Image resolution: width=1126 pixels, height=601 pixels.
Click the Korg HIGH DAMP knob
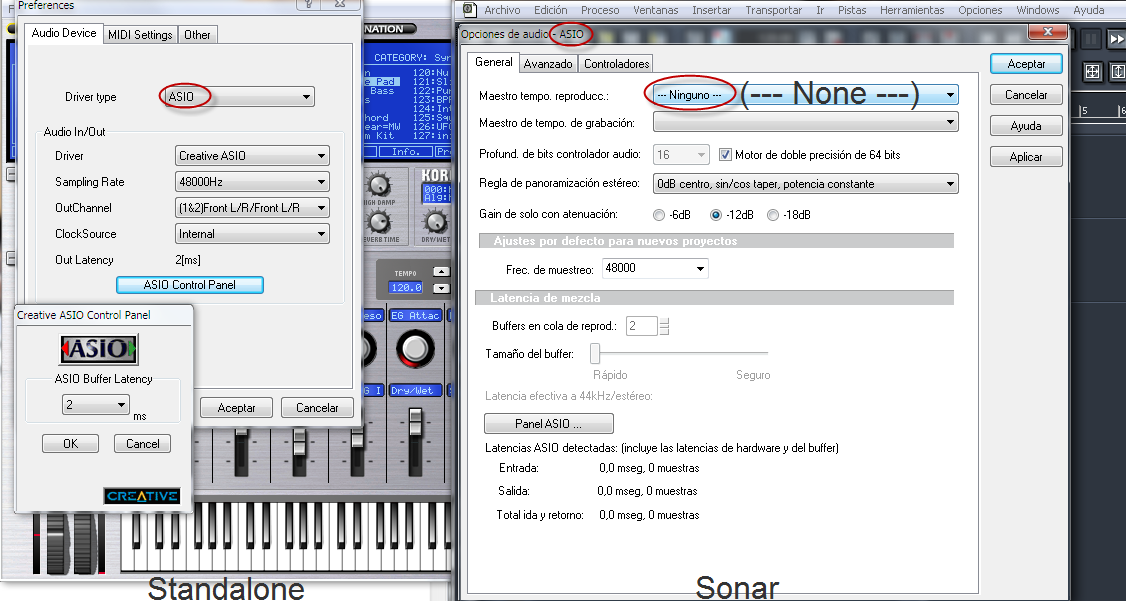376,185
